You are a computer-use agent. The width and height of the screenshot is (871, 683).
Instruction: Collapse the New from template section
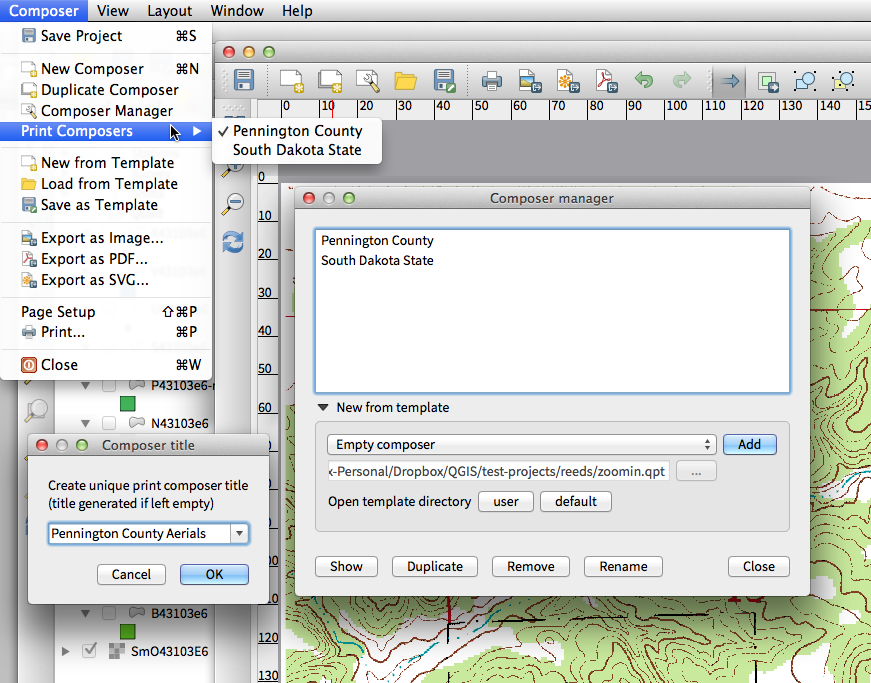click(x=324, y=408)
